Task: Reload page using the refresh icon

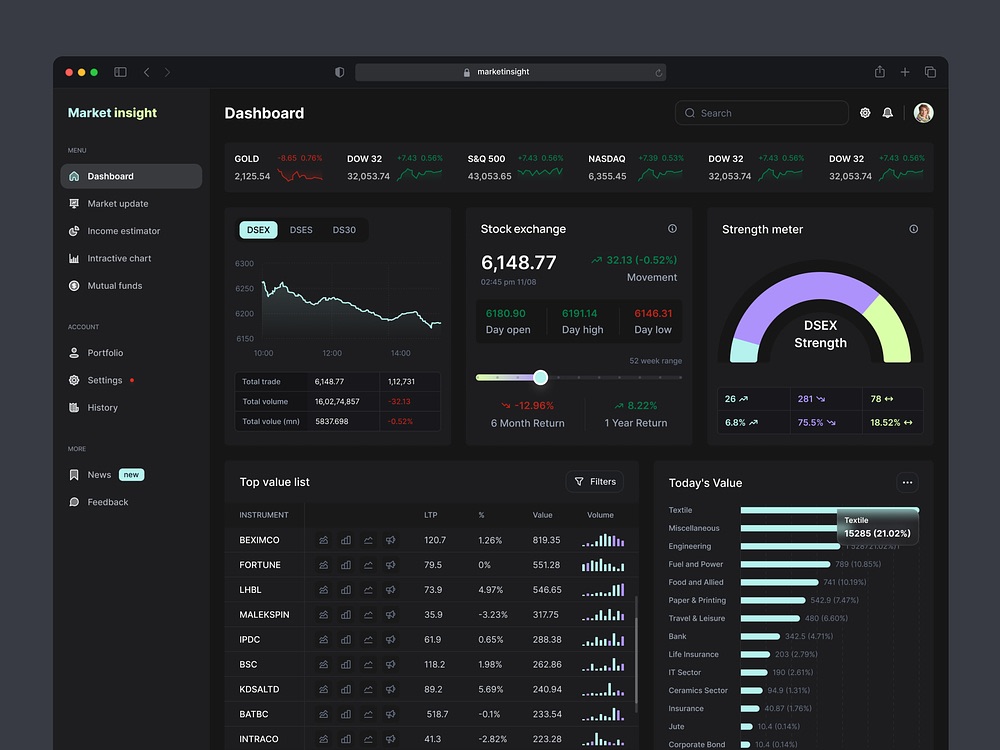Action: click(x=658, y=73)
